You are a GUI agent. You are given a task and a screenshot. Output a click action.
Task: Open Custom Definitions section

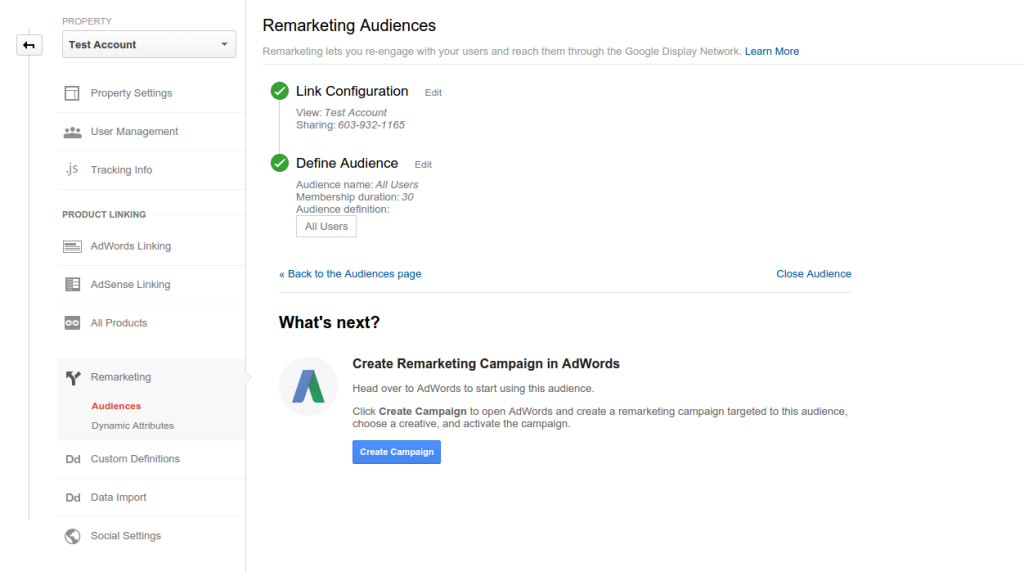(135, 459)
